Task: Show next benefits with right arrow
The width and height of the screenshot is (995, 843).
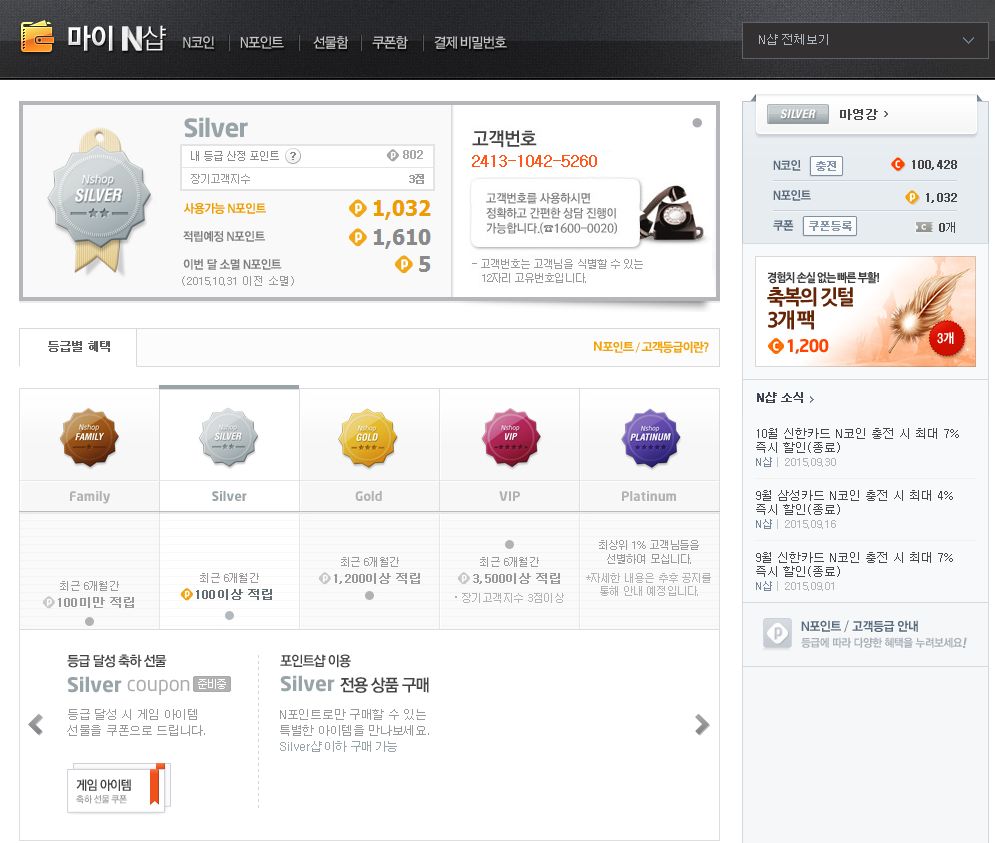Action: tap(702, 725)
